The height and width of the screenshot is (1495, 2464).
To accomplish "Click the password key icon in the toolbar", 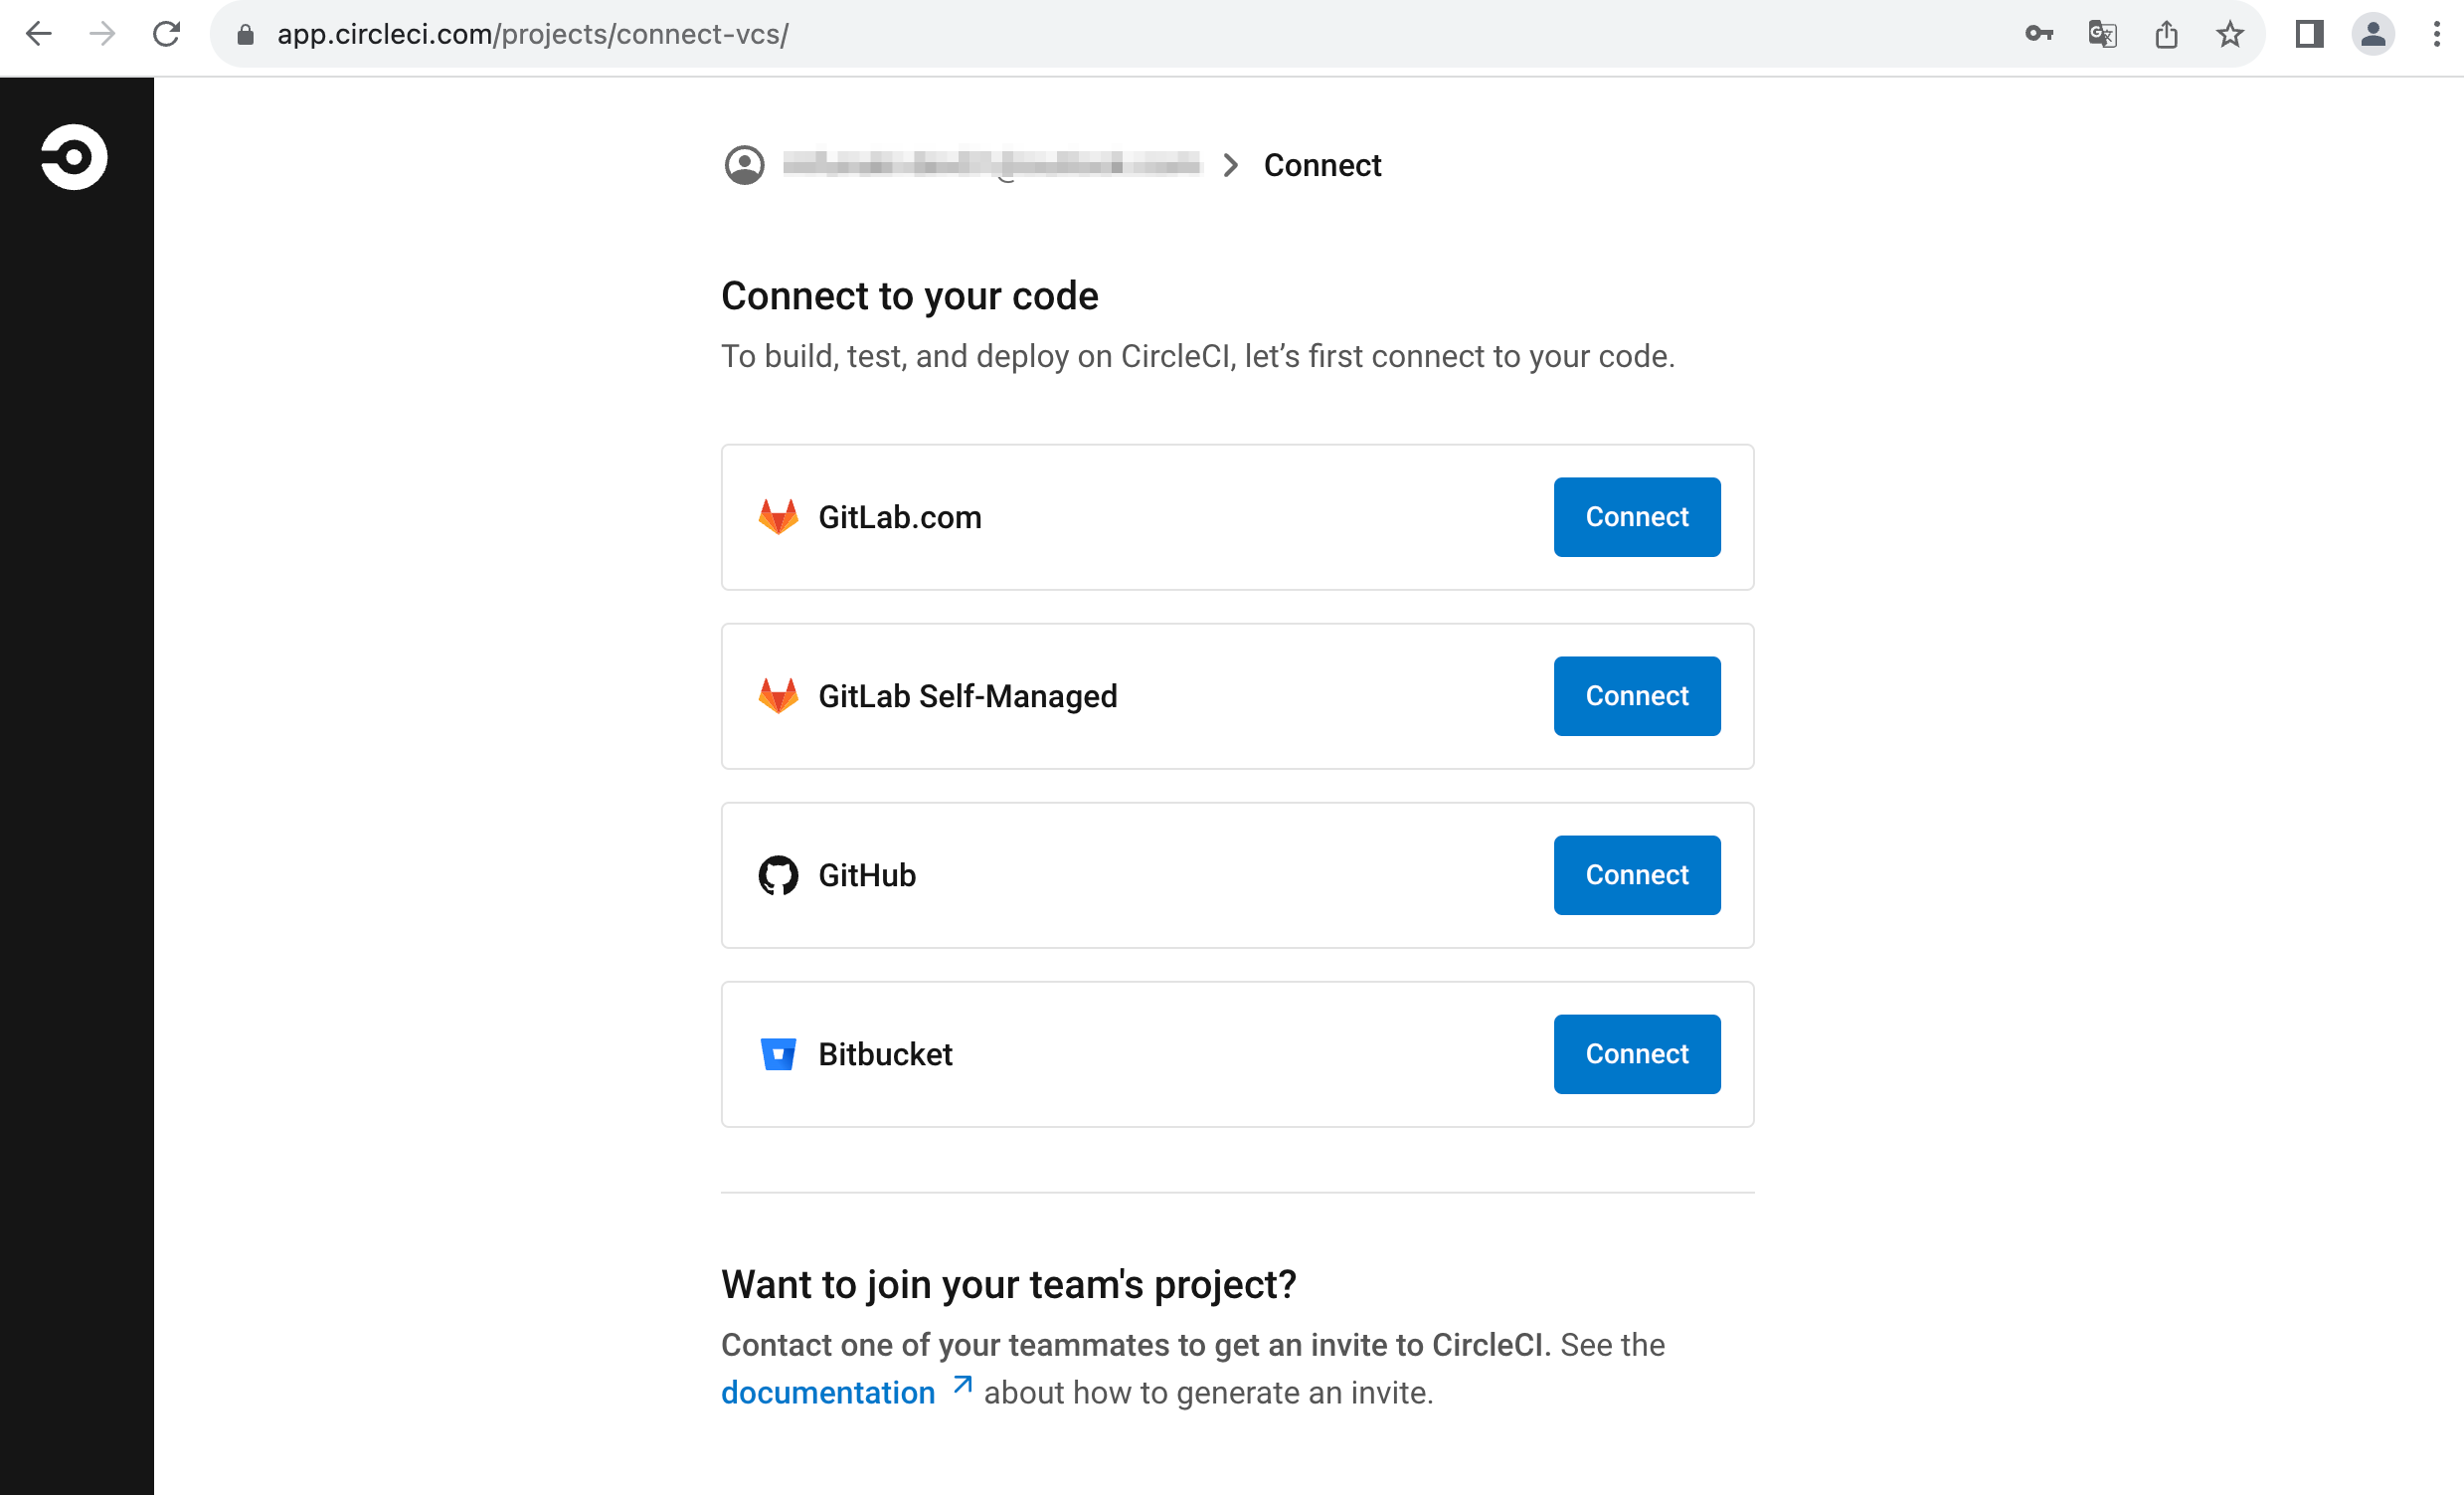I will [x=2038, y=33].
